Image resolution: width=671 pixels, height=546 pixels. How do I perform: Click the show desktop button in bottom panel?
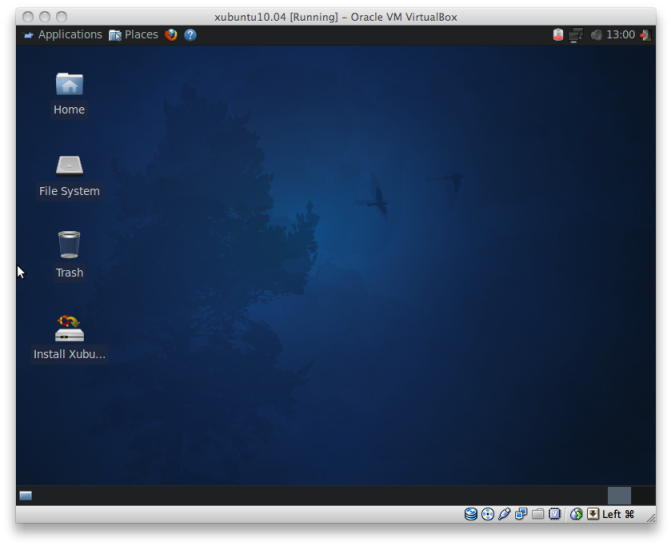(26, 496)
